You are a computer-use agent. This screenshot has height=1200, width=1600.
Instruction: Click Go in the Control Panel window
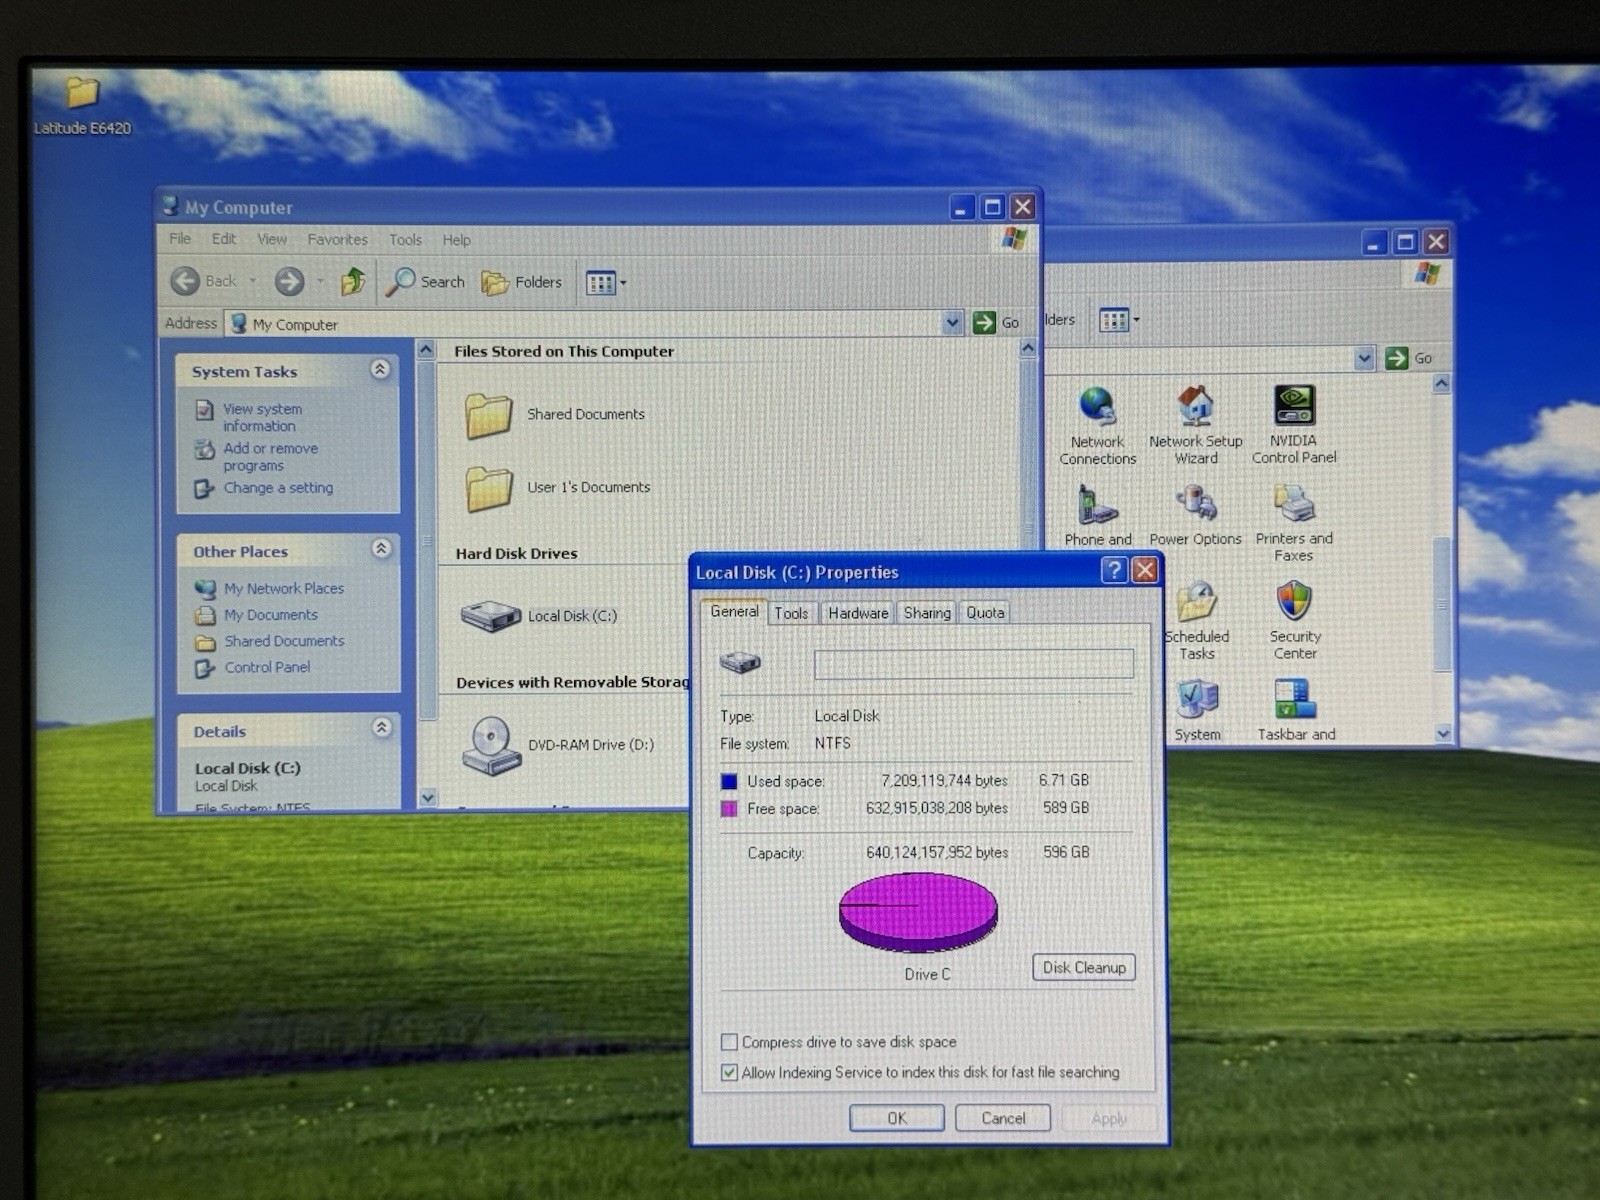(x=1409, y=358)
